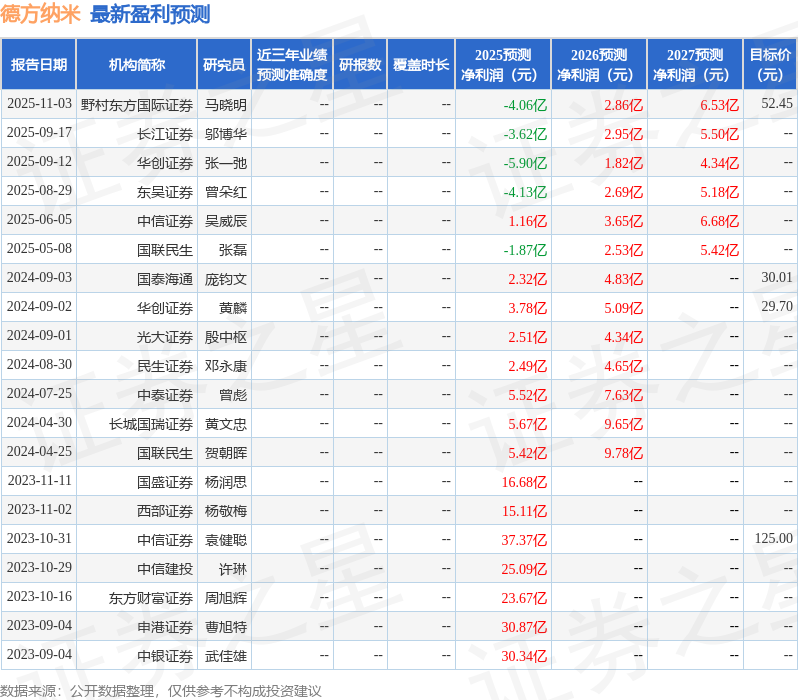This screenshot has height=700, width=798.
Task: Select analyst 马晓明
Action: coord(225,105)
